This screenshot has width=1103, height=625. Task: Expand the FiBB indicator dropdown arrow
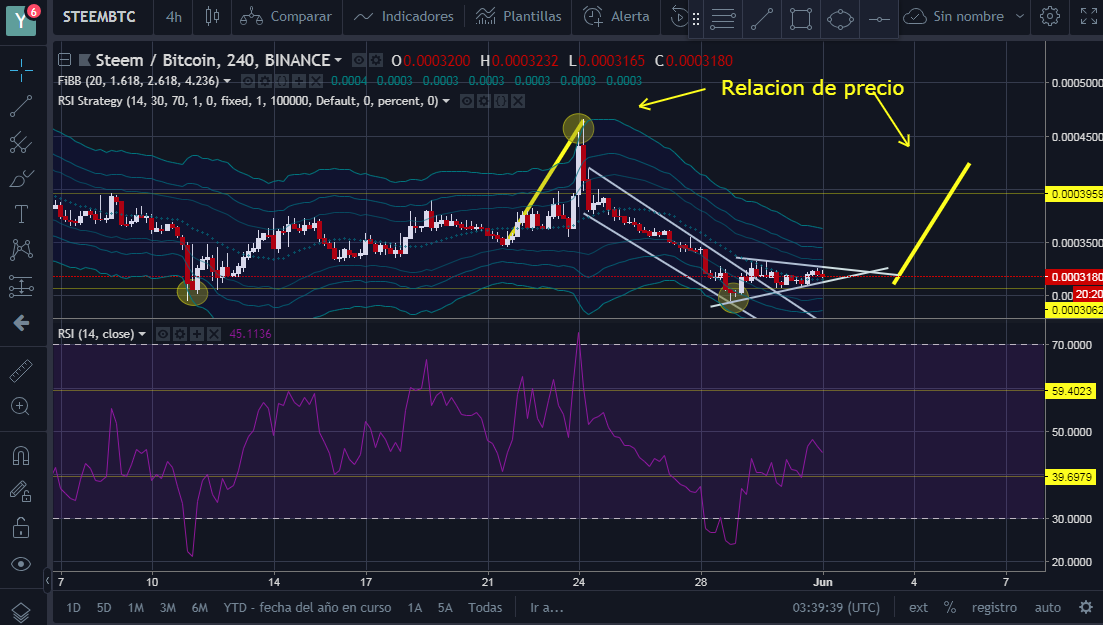pos(227,81)
